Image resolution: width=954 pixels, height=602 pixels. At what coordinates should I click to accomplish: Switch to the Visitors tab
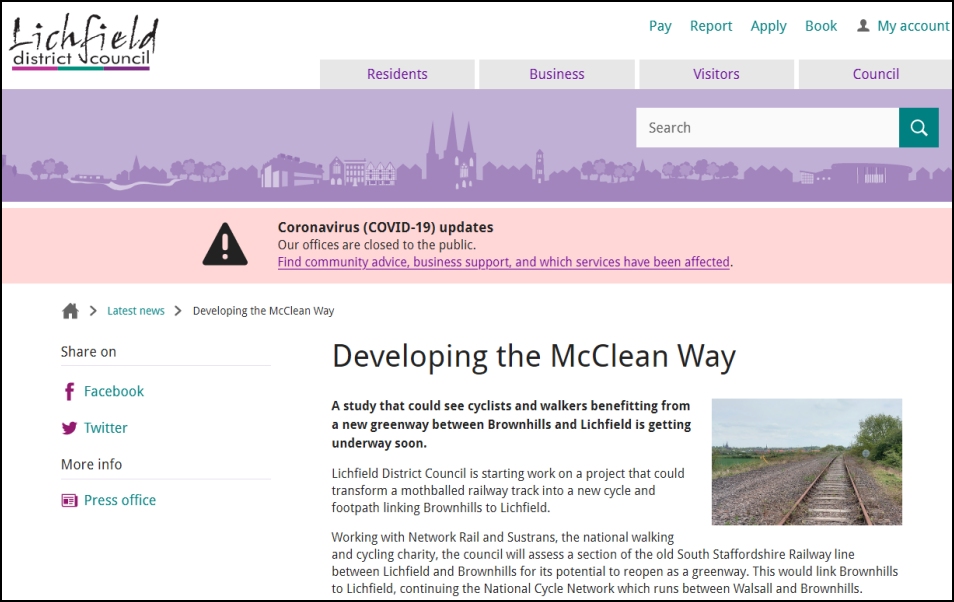pos(716,74)
